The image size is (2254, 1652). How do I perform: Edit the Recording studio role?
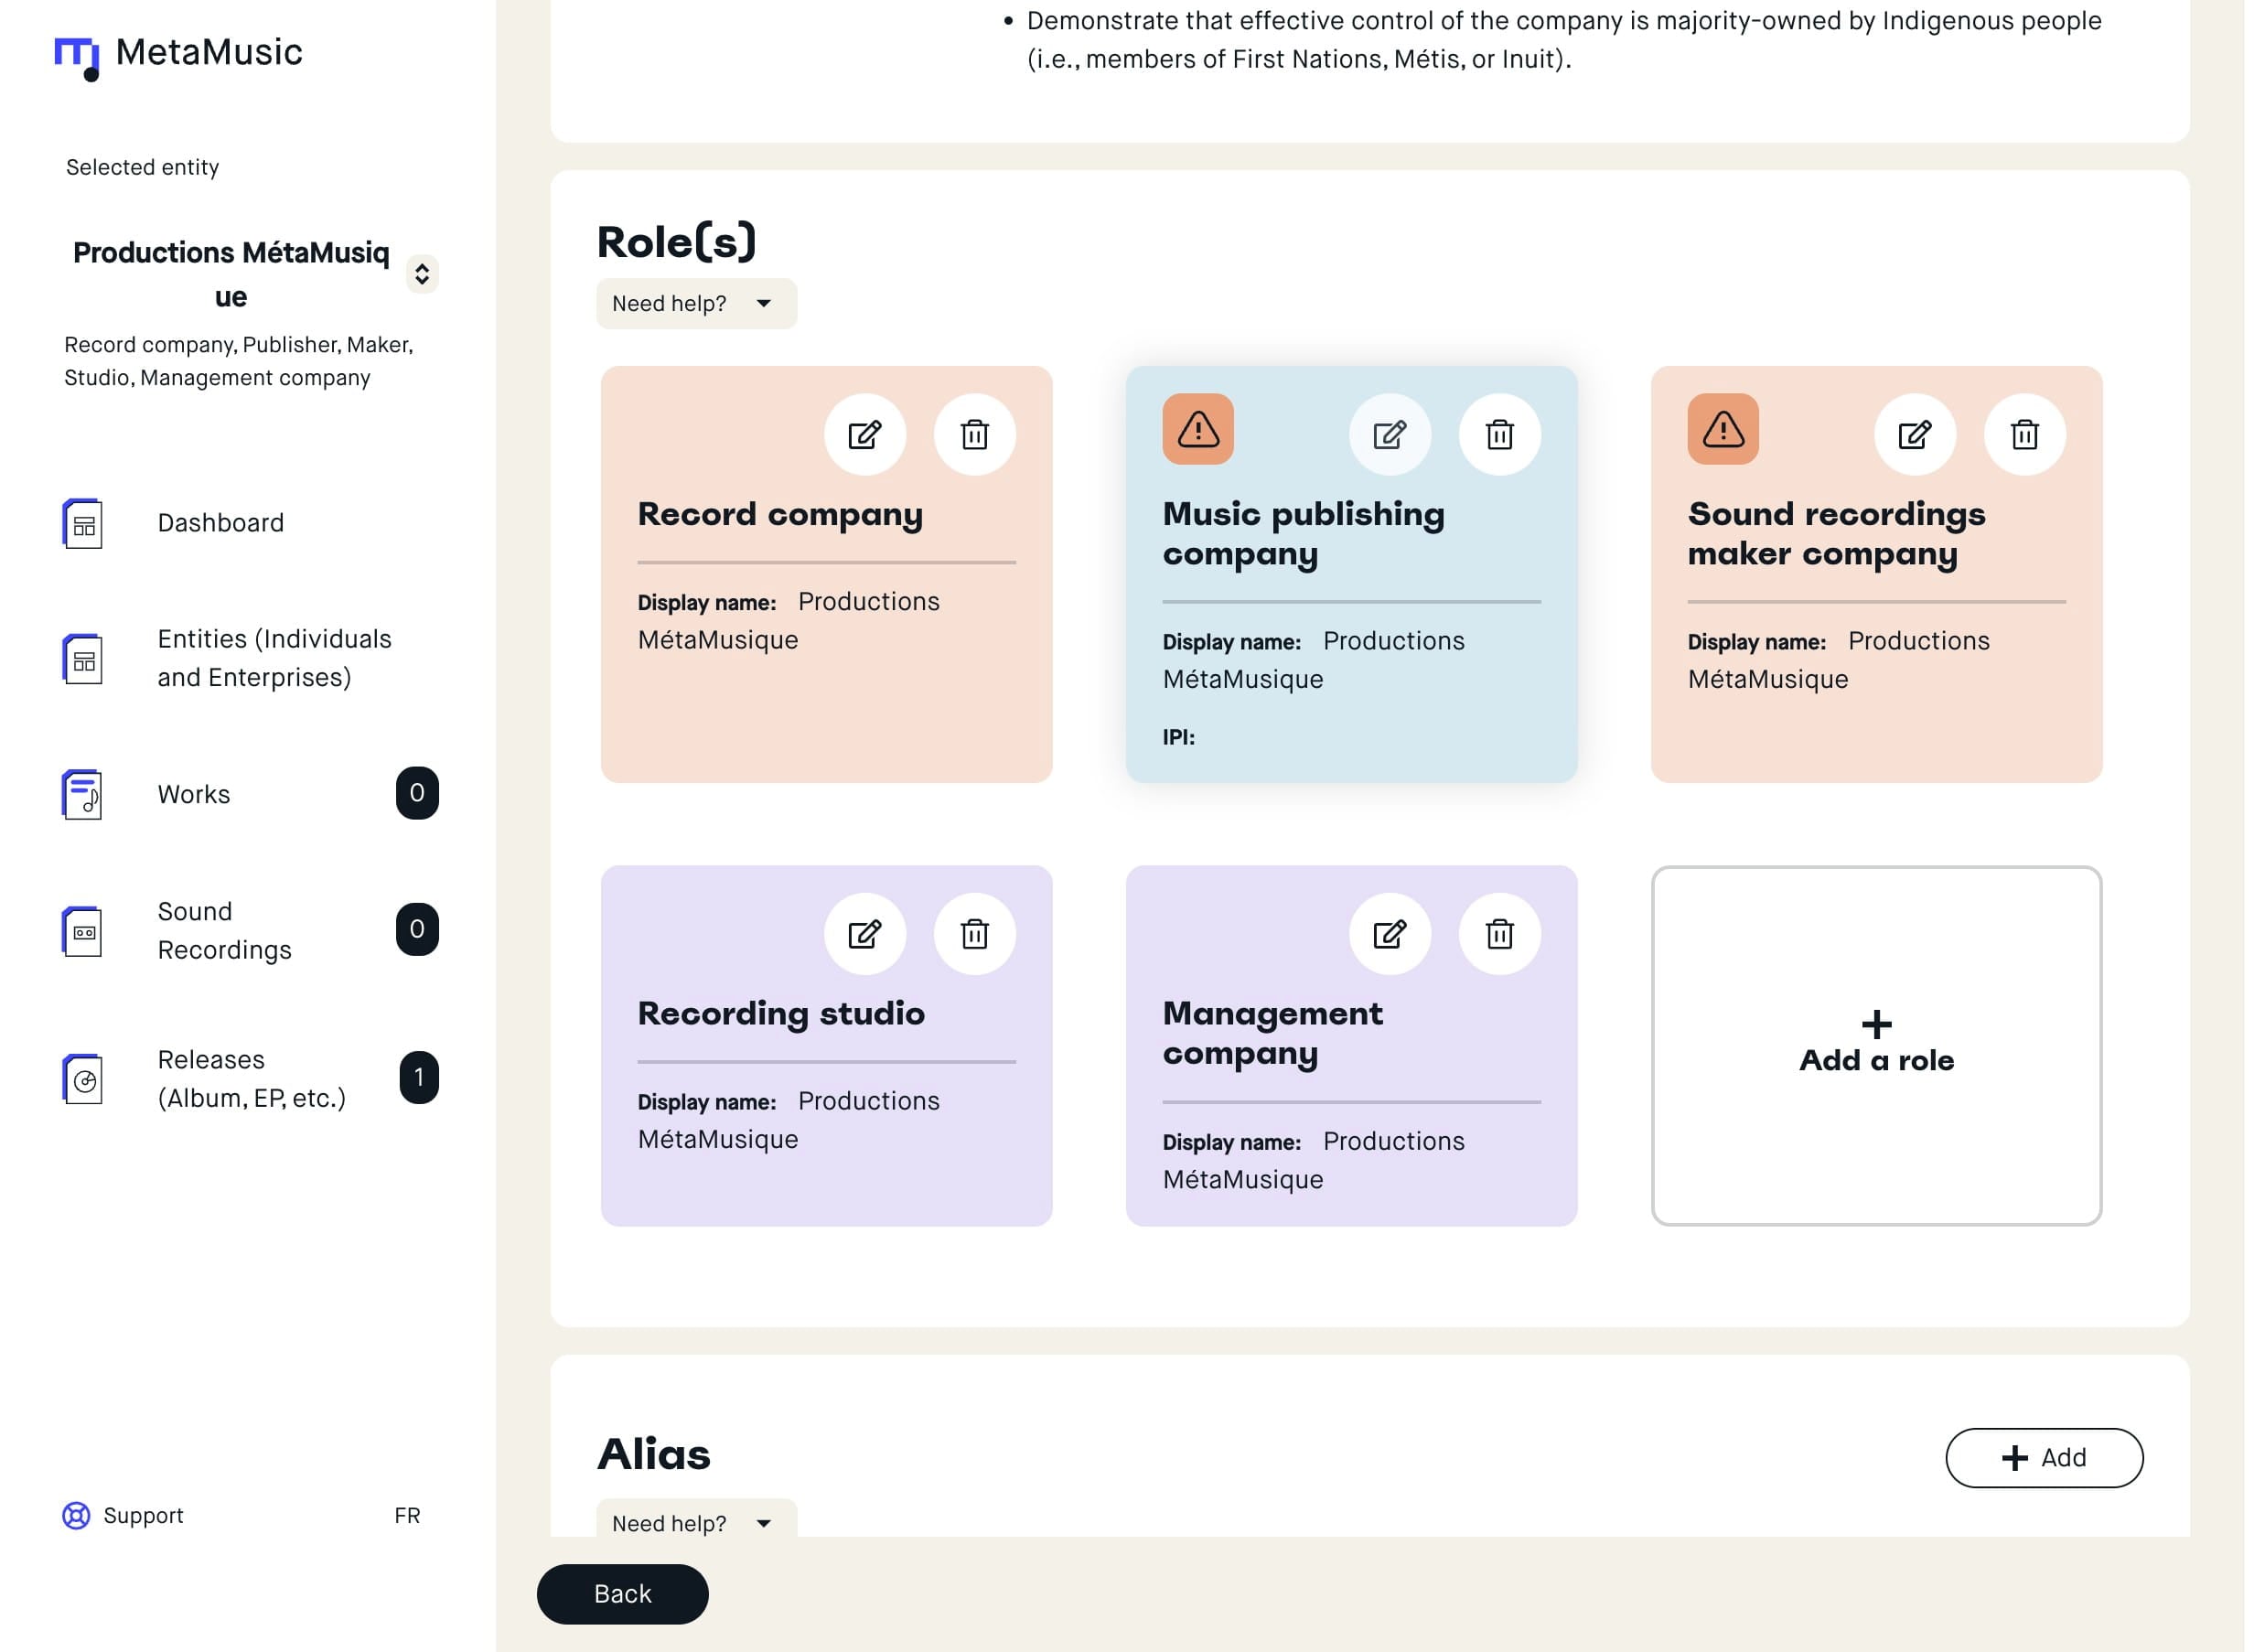[864, 934]
